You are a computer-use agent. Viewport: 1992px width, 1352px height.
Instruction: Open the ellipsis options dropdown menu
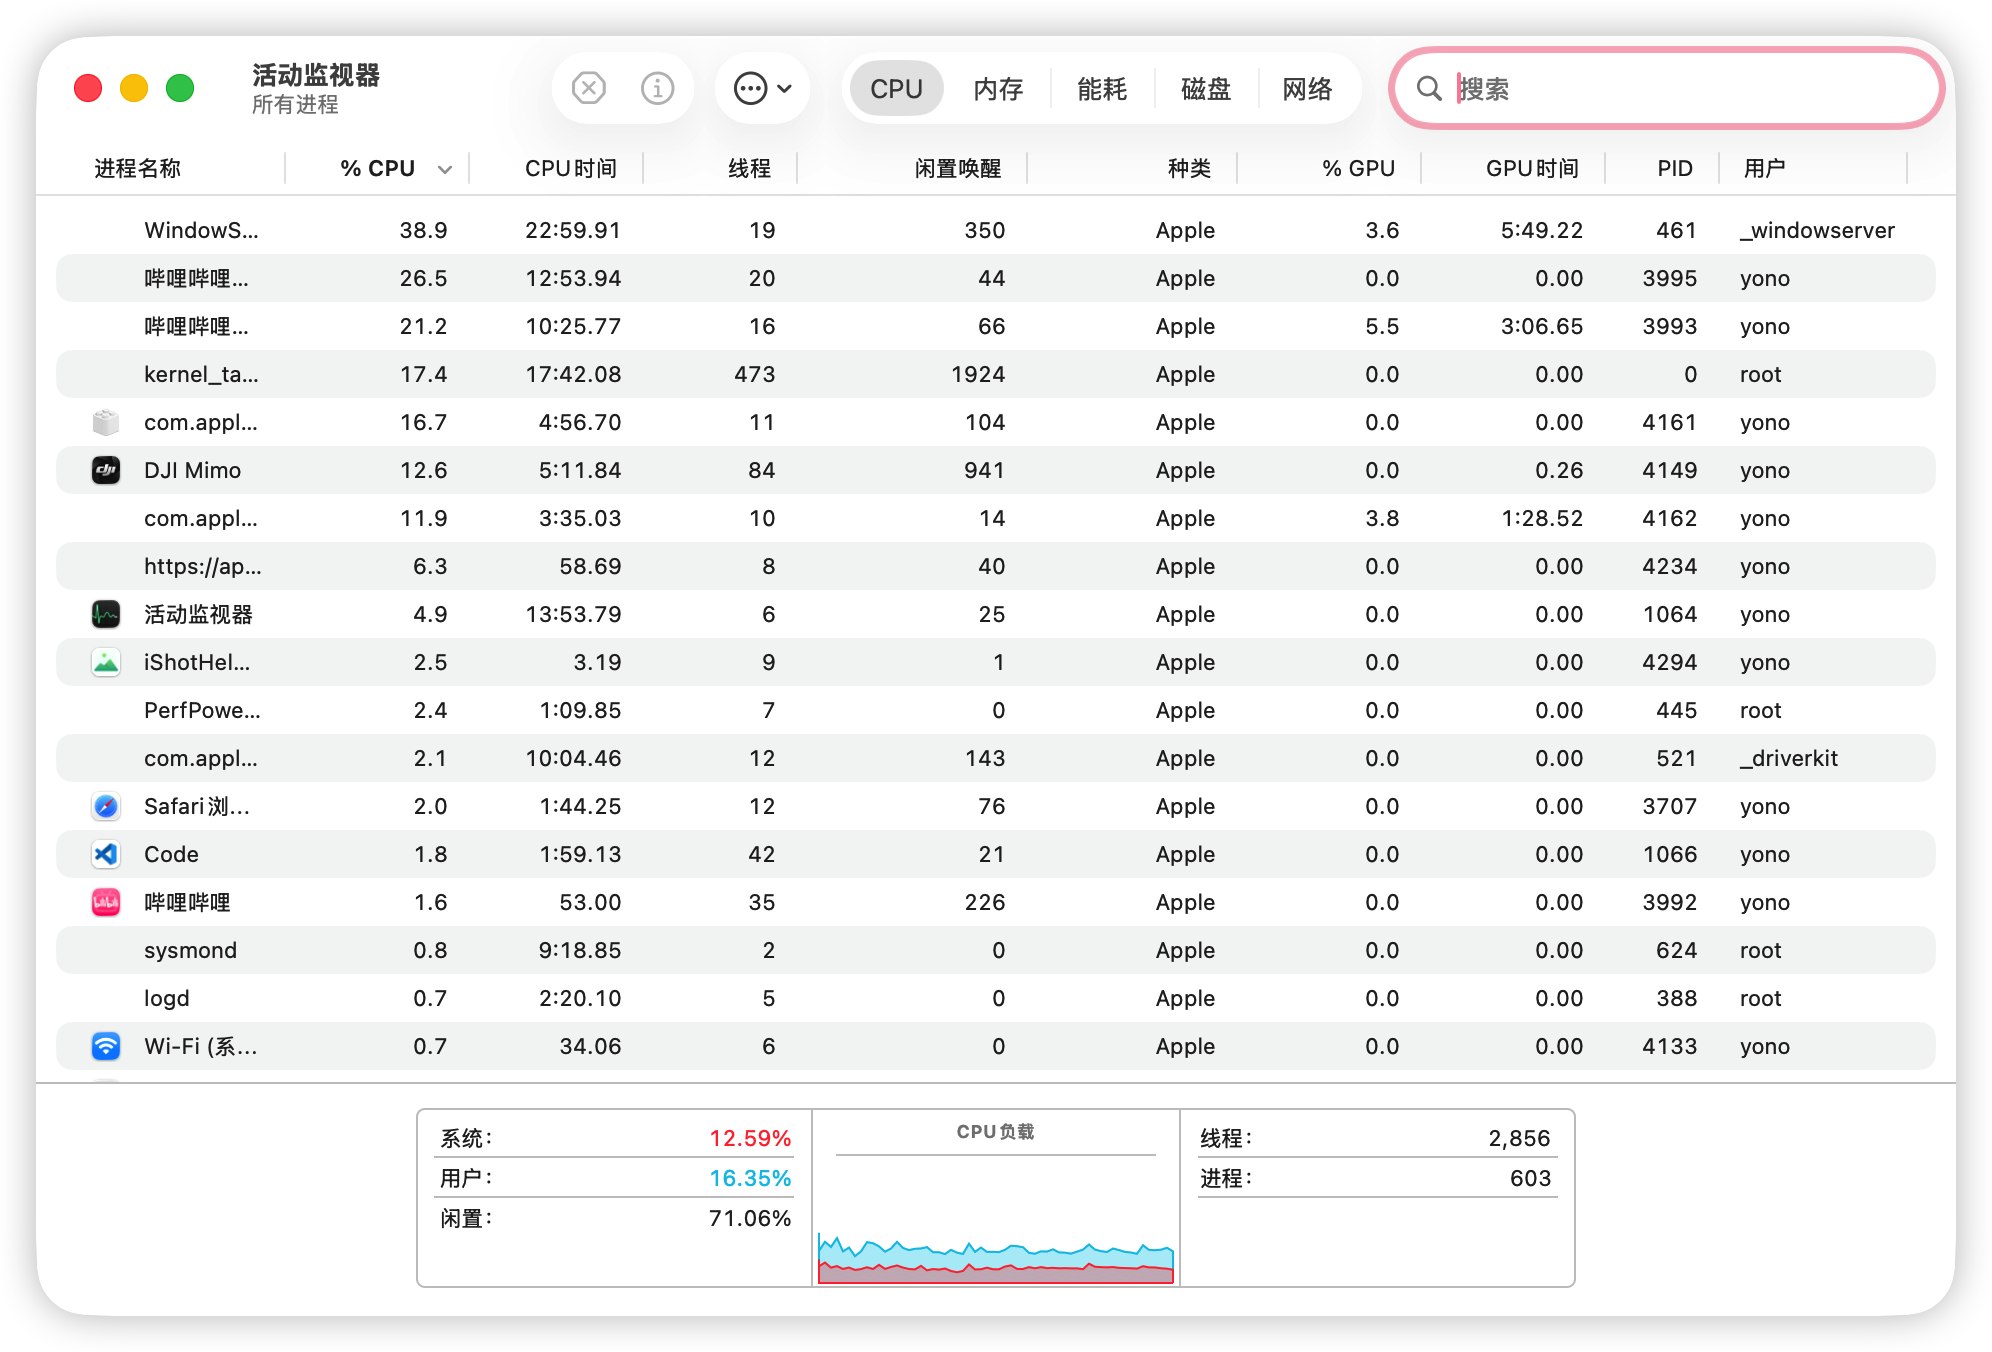click(x=762, y=89)
